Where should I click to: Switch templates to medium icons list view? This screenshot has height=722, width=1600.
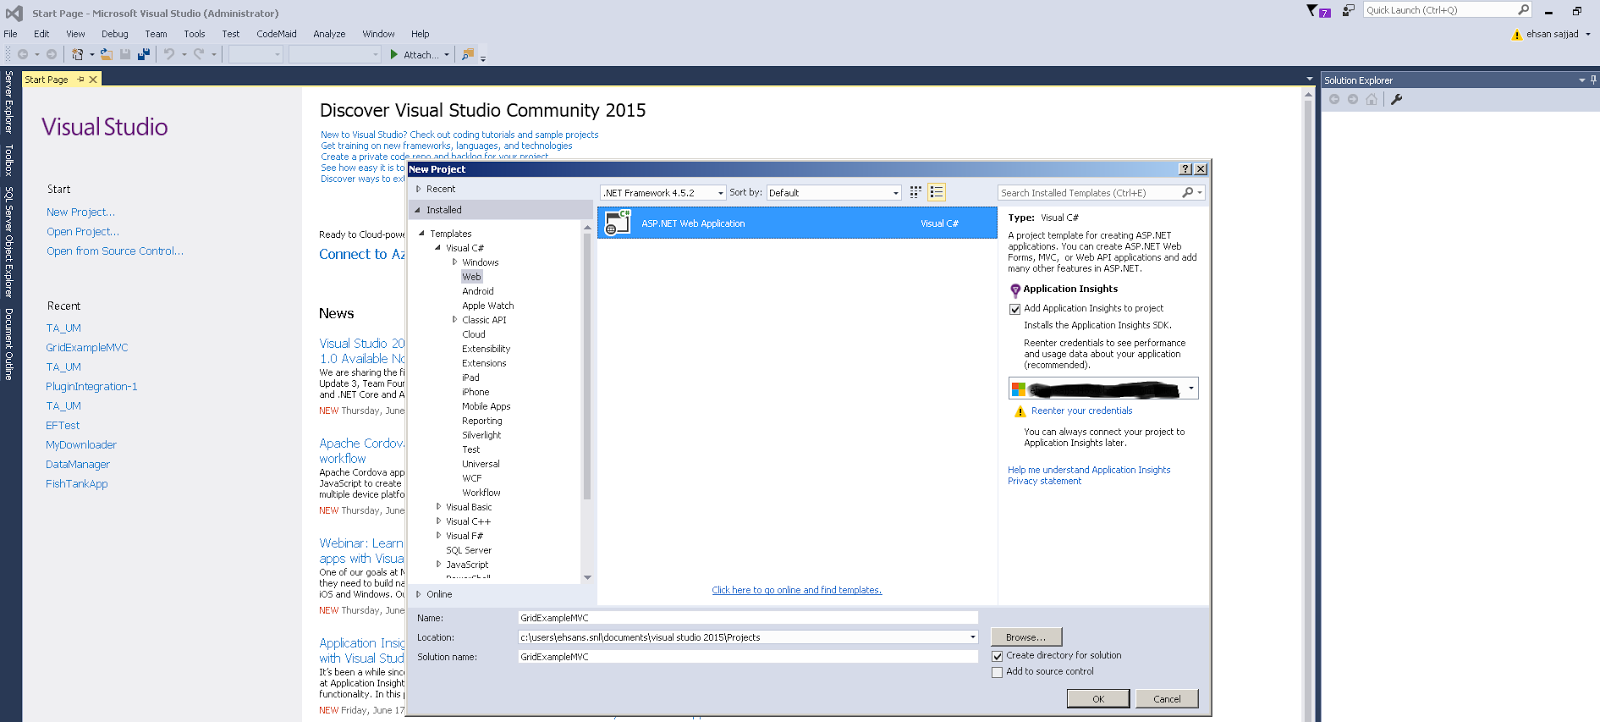(x=936, y=192)
